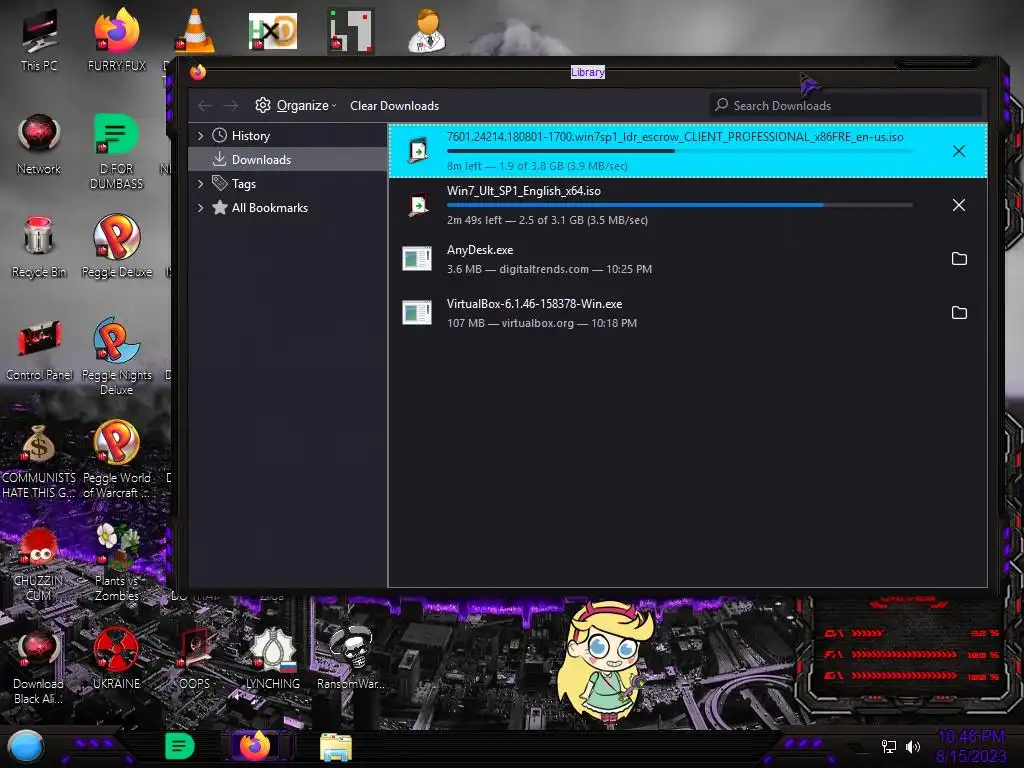Click the Library back arrow
The width and height of the screenshot is (1024, 768).
tap(205, 106)
